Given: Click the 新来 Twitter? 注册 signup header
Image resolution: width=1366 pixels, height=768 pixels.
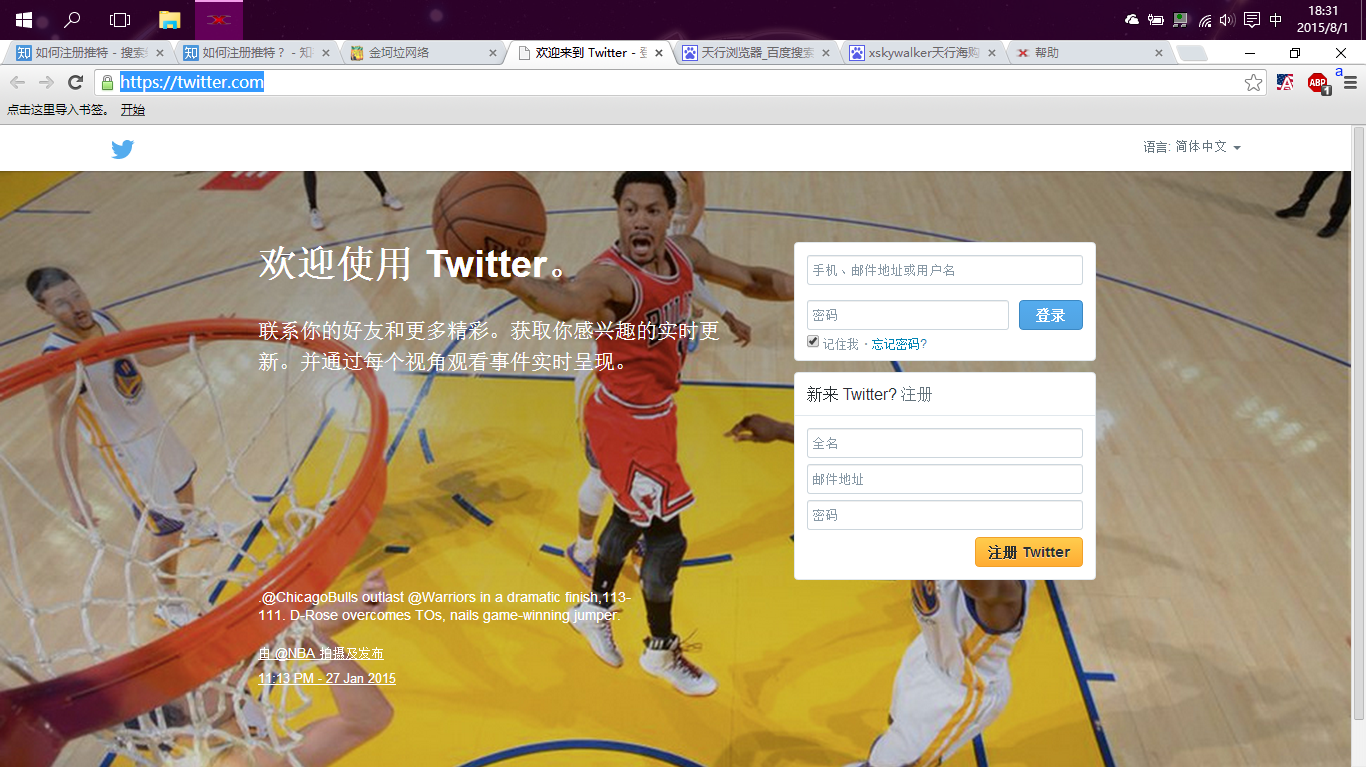Looking at the screenshot, I should (869, 394).
